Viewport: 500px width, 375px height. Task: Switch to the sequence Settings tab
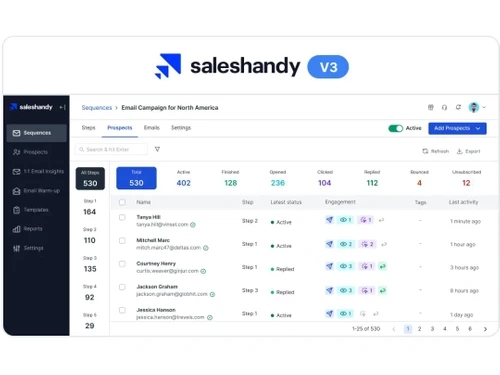[x=181, y=128]
